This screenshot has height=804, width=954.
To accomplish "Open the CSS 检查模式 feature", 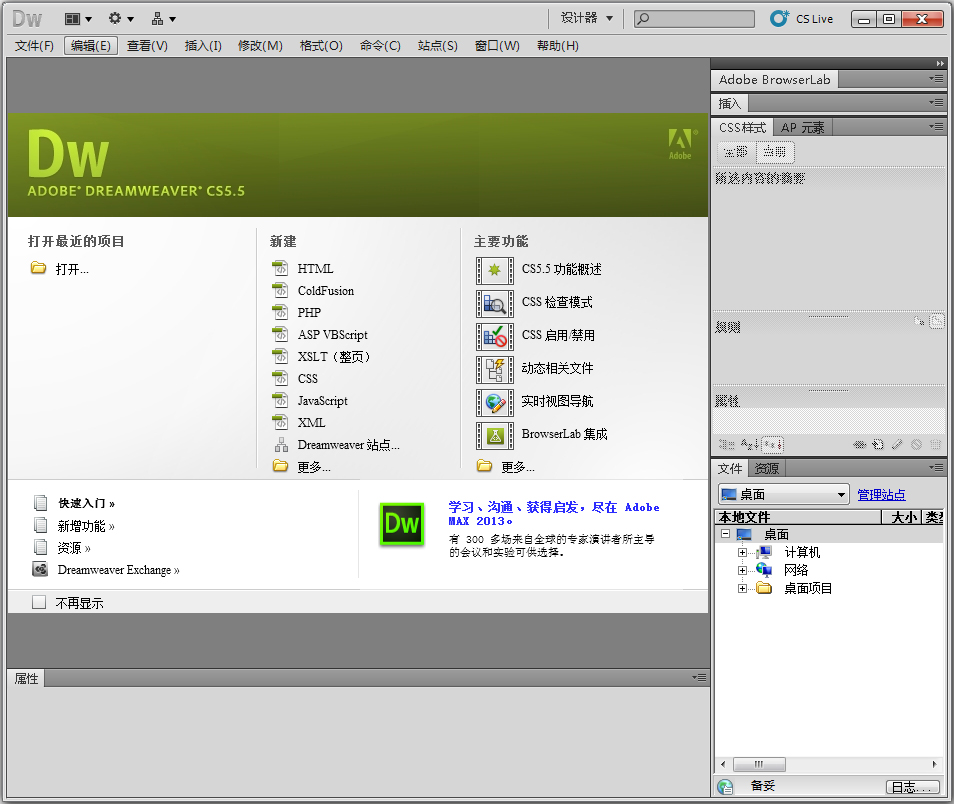I will [560, 302].
